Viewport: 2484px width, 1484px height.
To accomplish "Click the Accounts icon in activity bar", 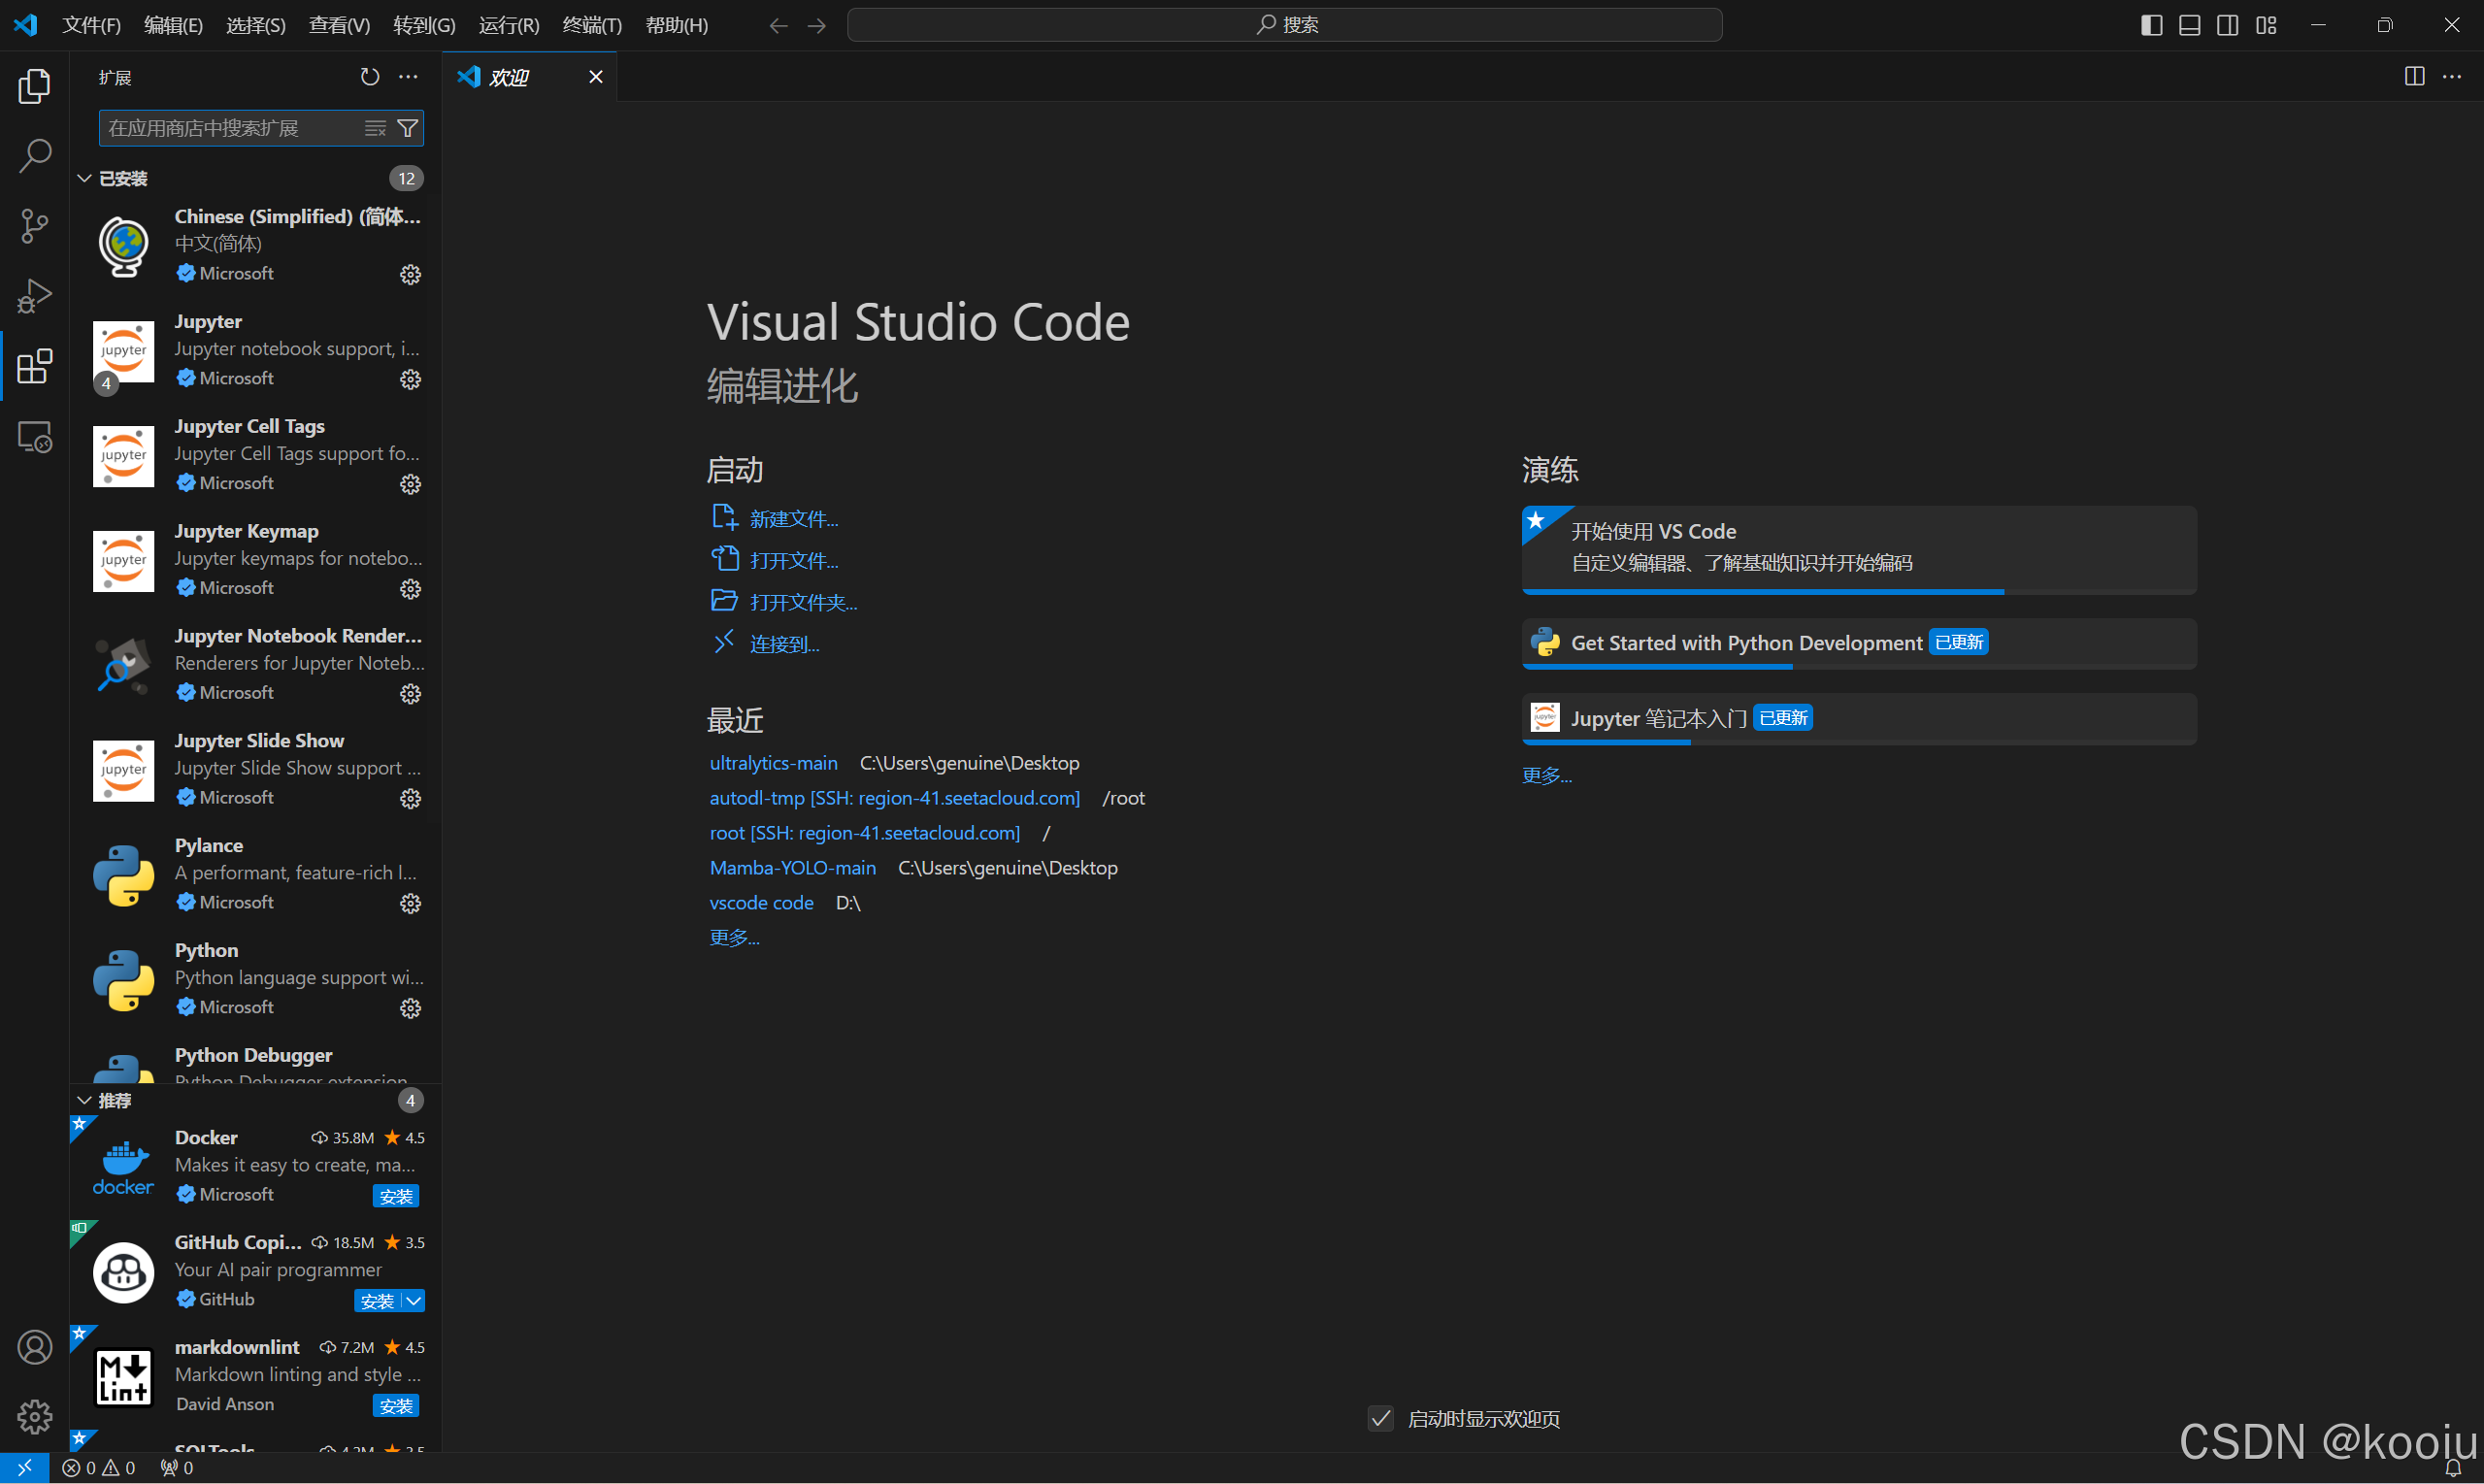I will coord(34,1347).
